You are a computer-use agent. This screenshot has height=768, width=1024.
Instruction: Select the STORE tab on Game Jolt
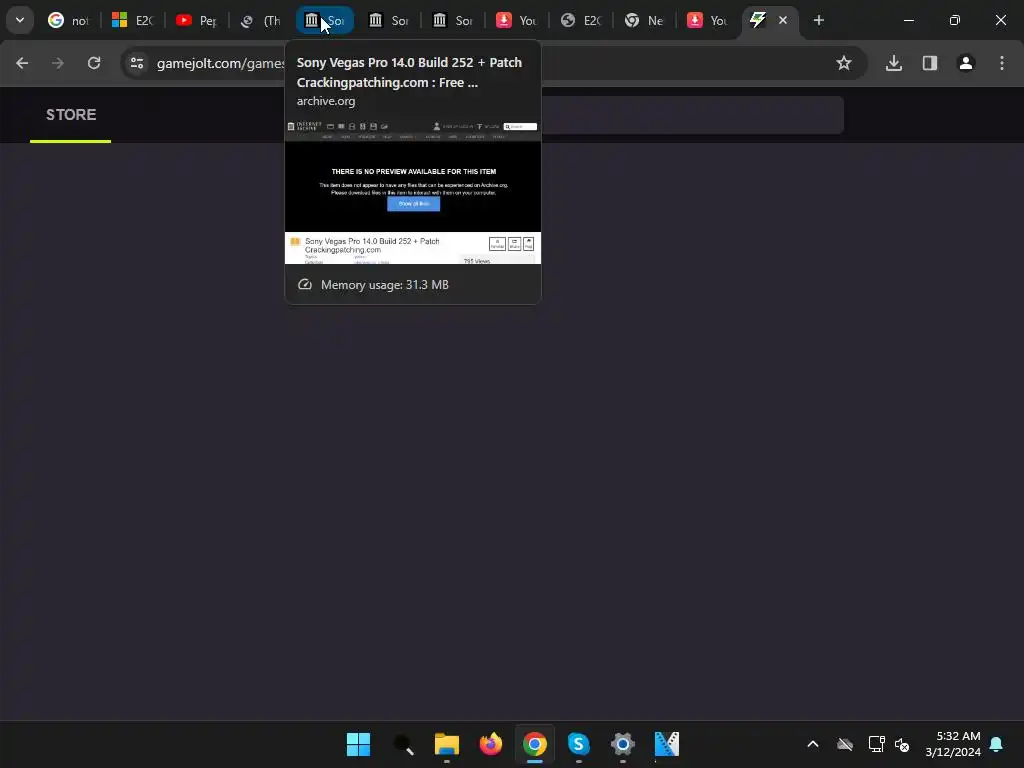pyautogui.click(x=71, y=115)
